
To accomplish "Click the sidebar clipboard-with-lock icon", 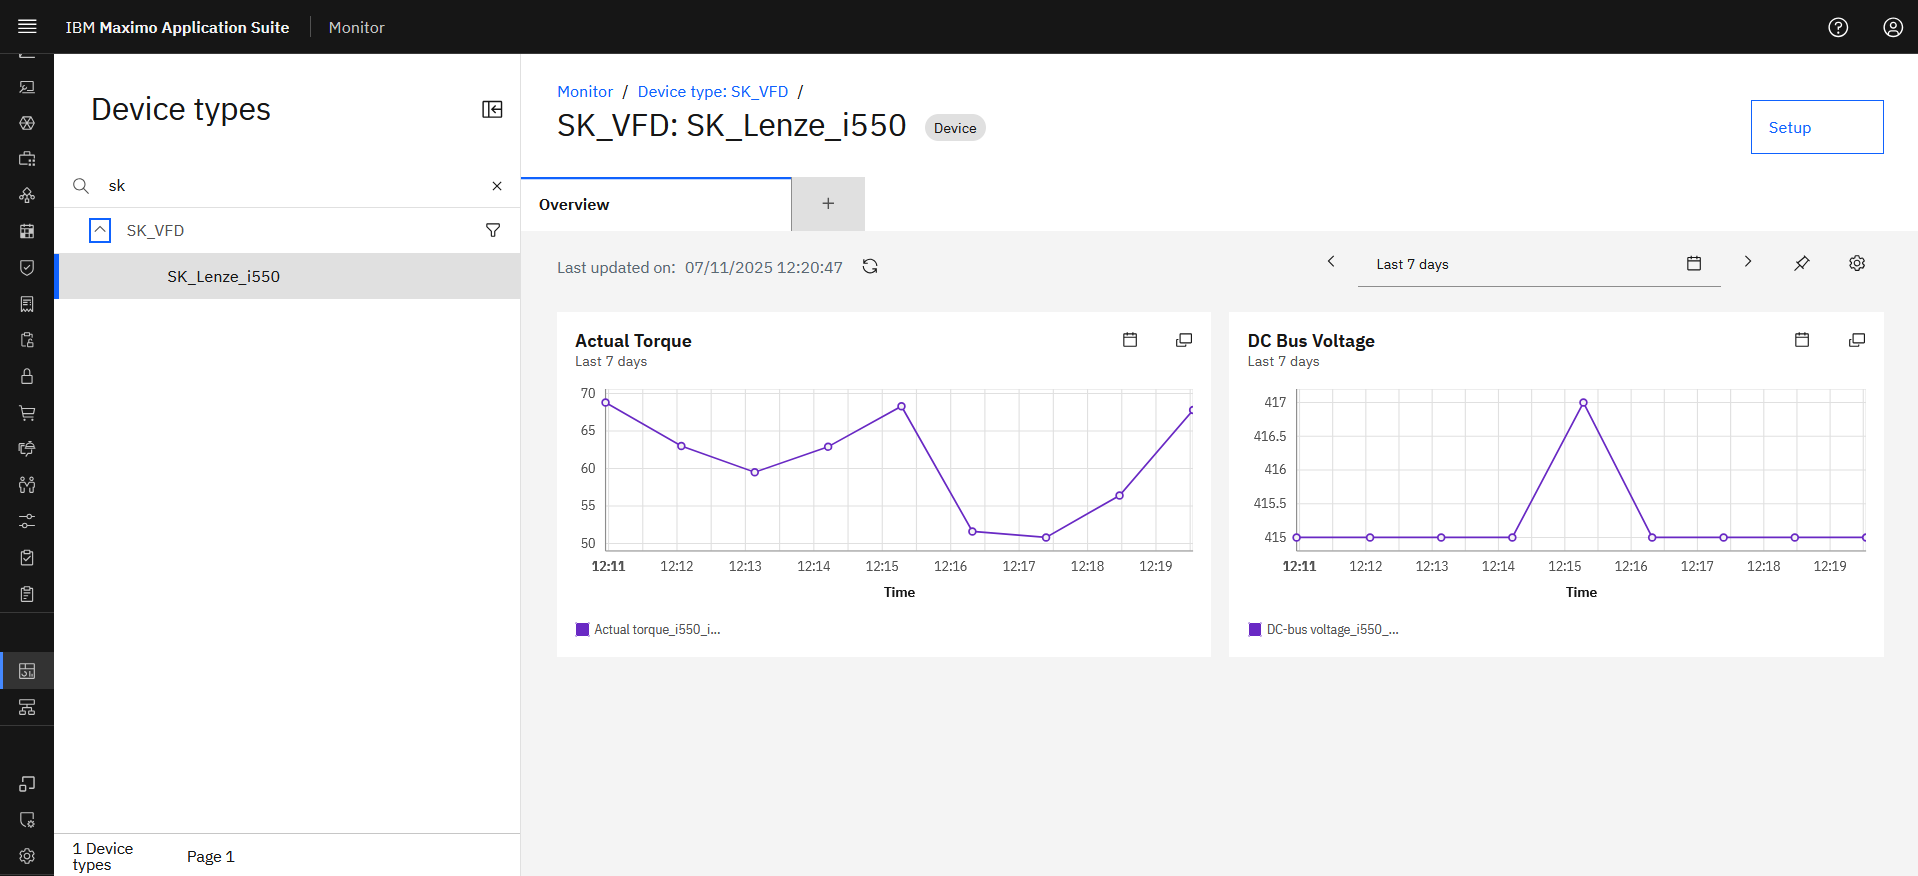I will point(27,340).
